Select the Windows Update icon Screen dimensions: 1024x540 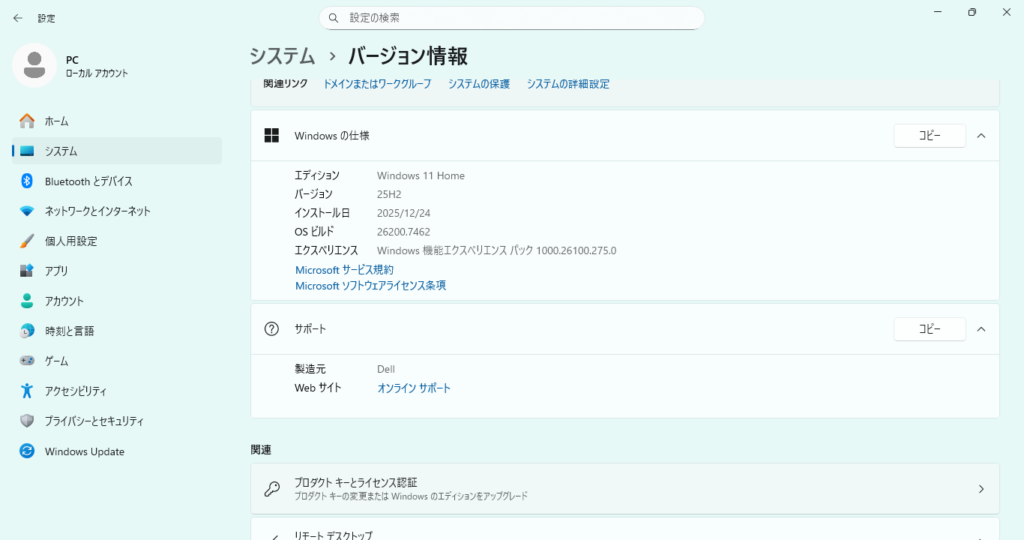pyautogui.click(x=27, y=451)
